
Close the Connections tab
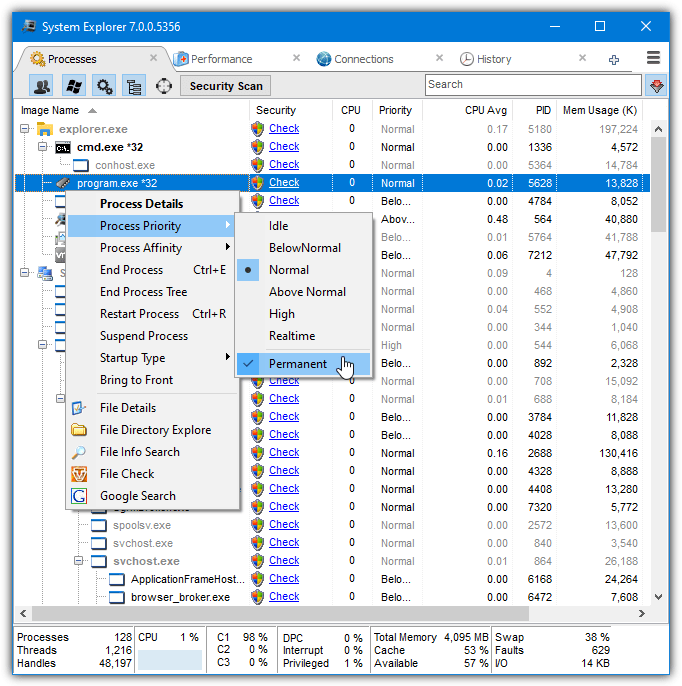tap(440, 58)
